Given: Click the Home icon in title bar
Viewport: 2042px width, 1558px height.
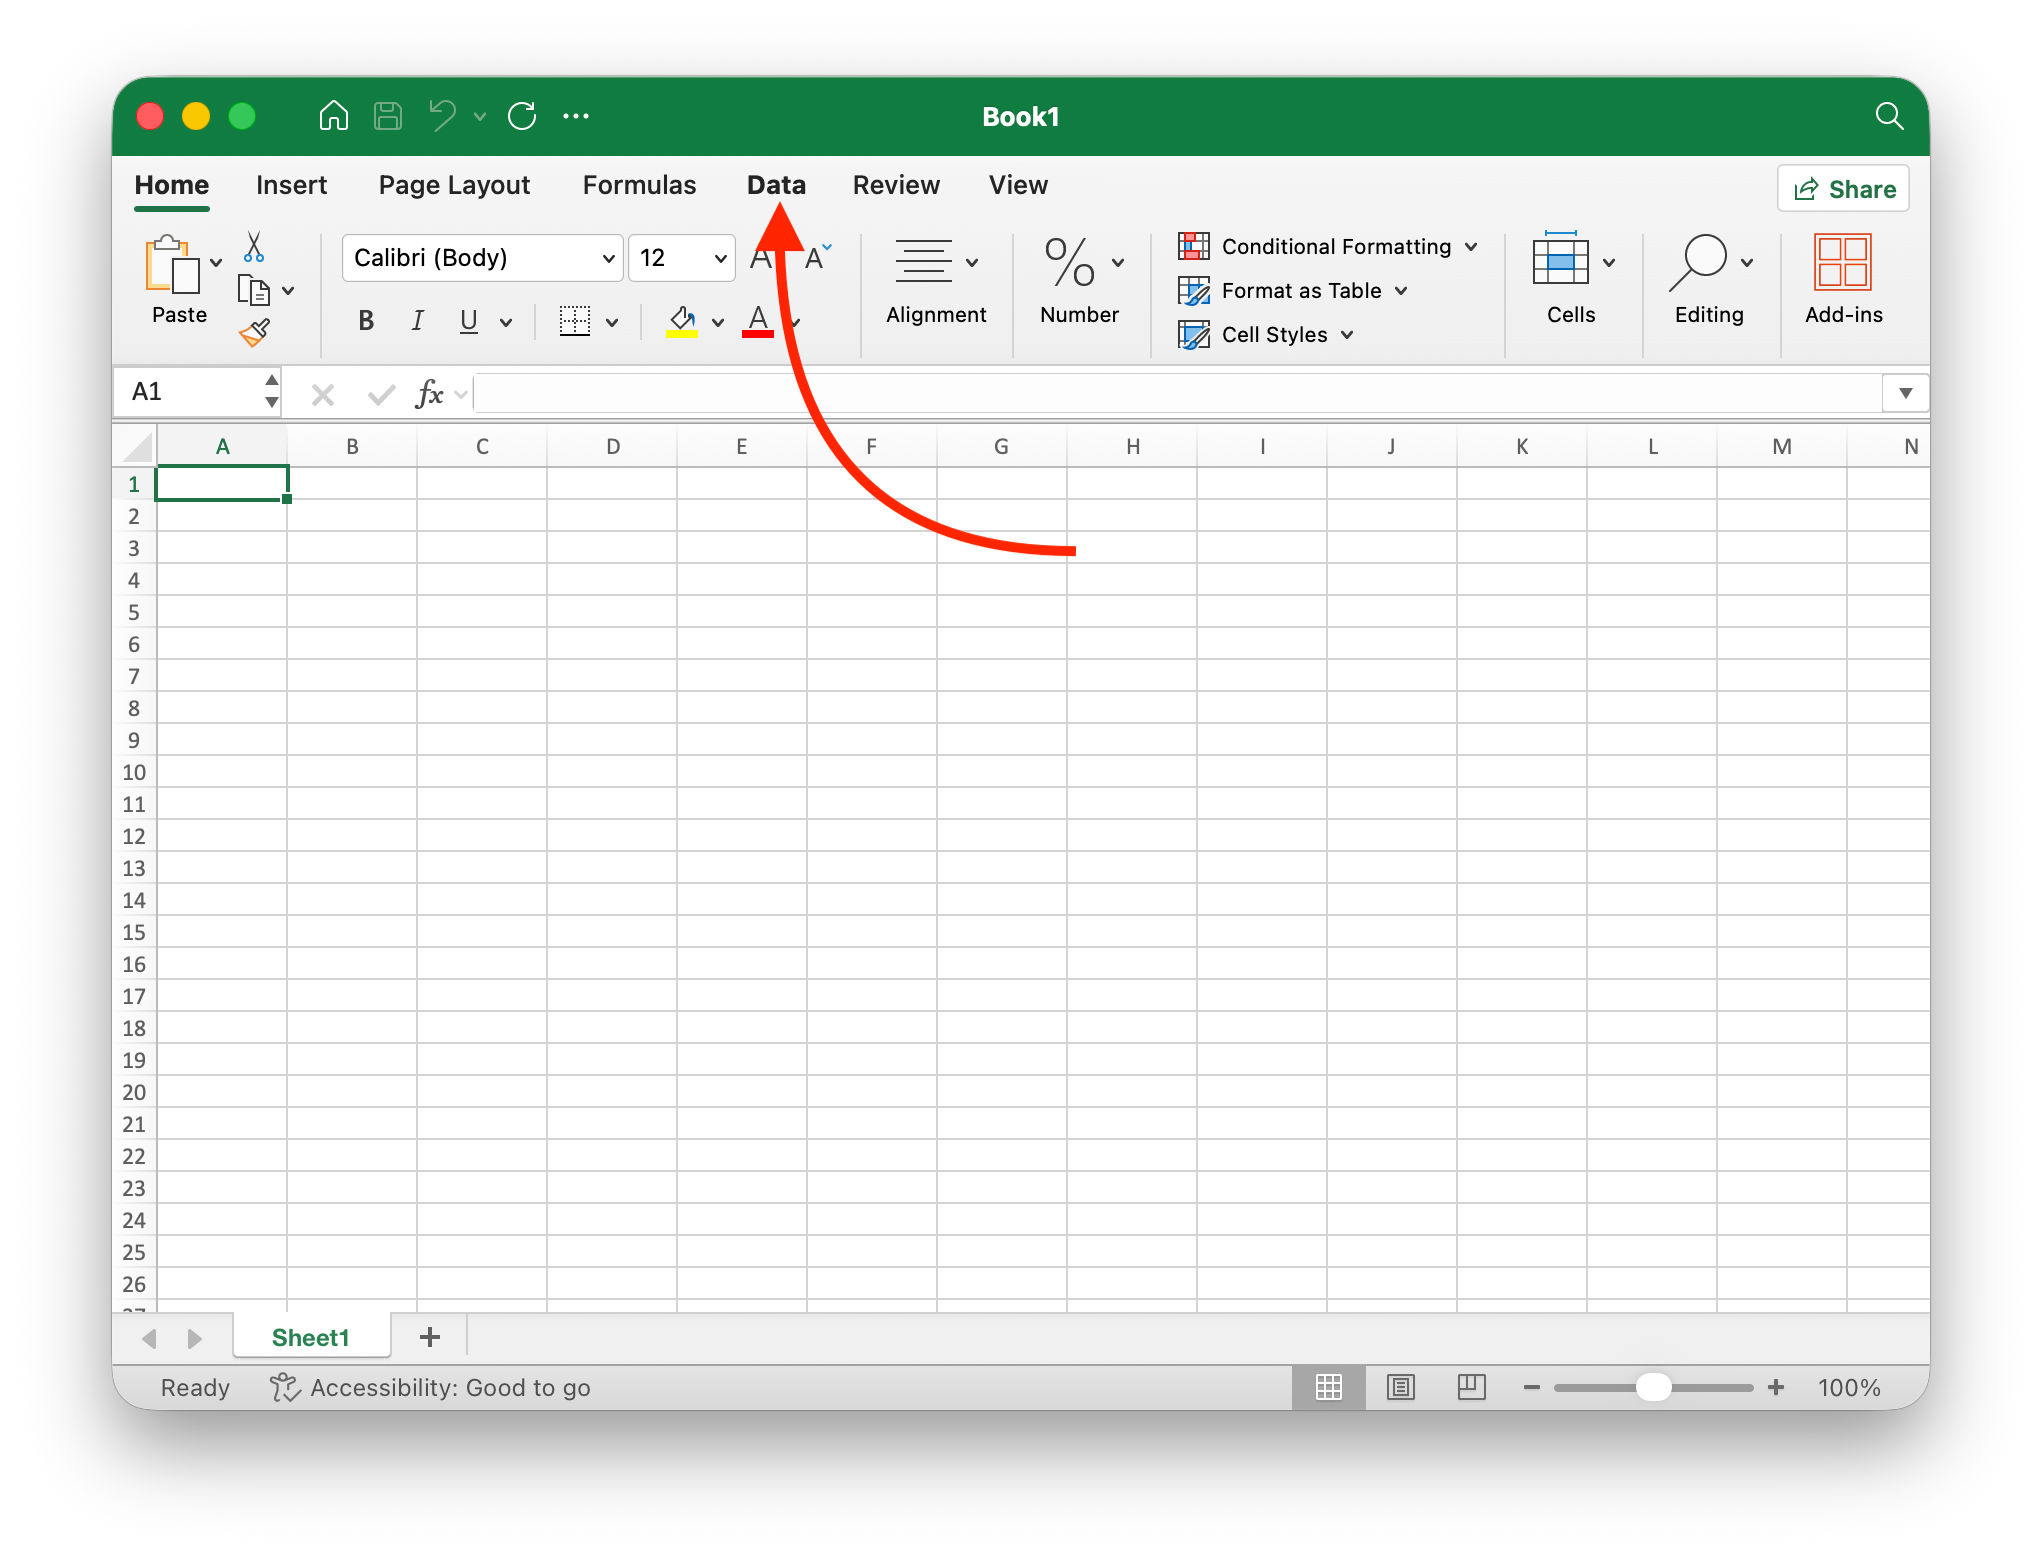Looking at the screenshot, I should coord(333,116).
